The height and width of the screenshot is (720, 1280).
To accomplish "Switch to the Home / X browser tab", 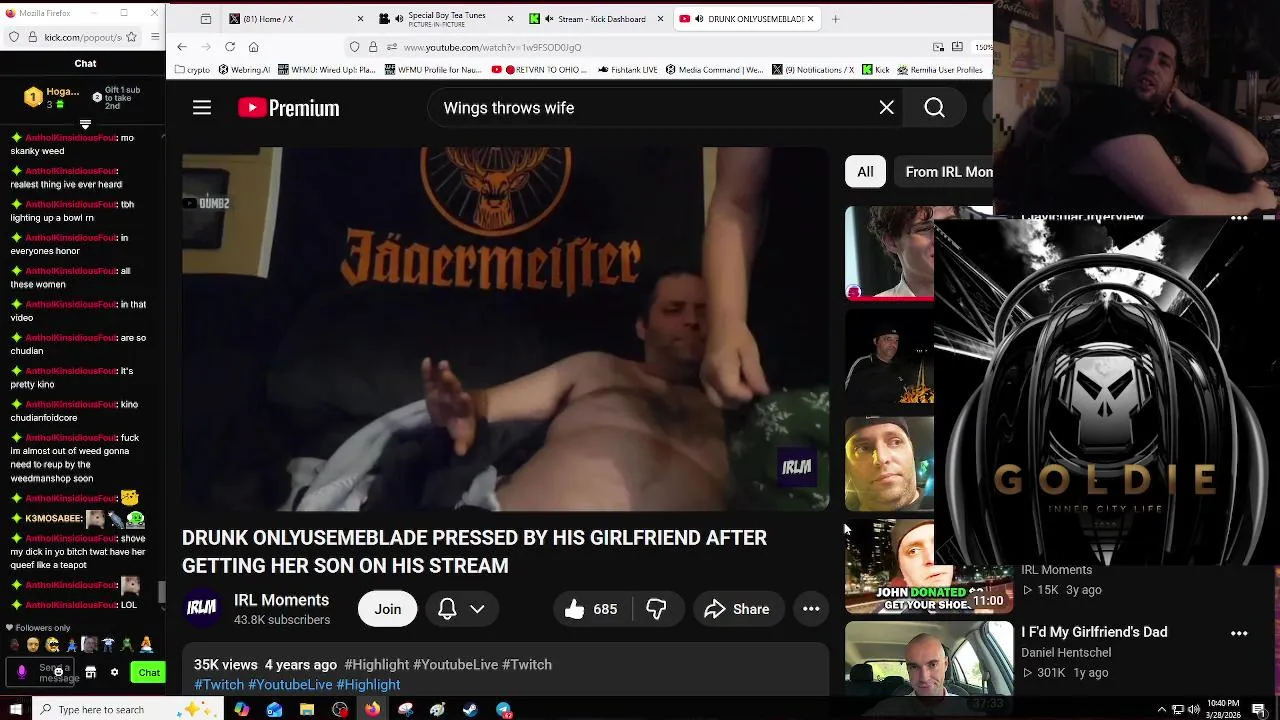I will coord(296,19).
